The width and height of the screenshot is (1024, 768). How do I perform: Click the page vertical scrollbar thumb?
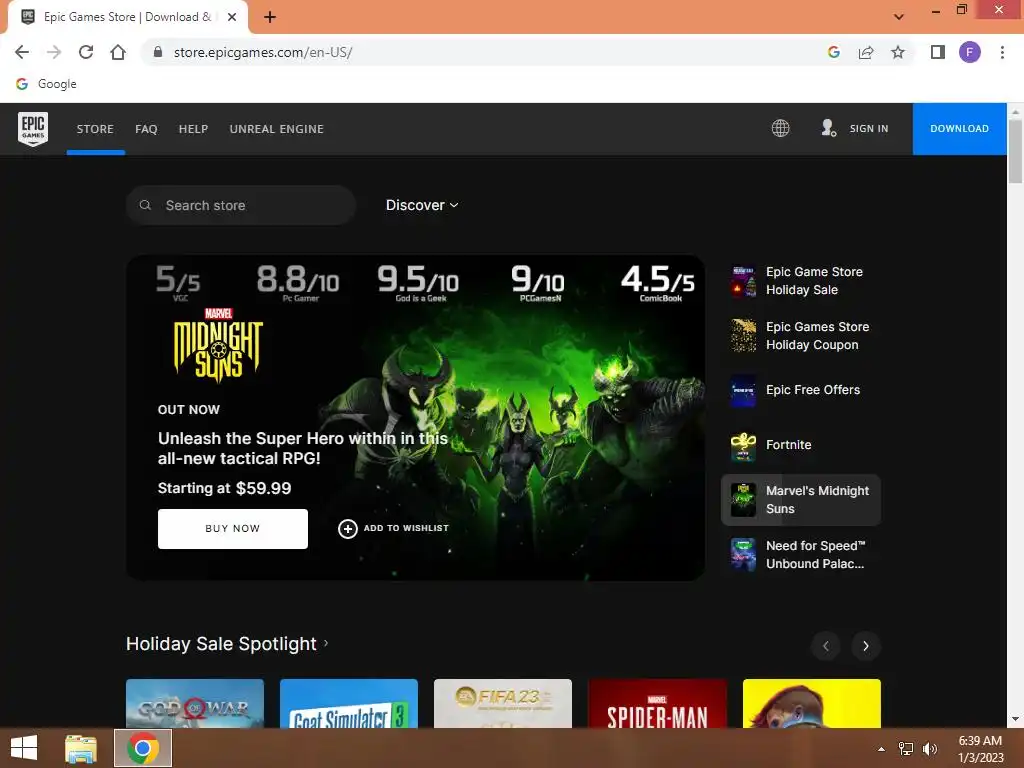coord(1015,152)
